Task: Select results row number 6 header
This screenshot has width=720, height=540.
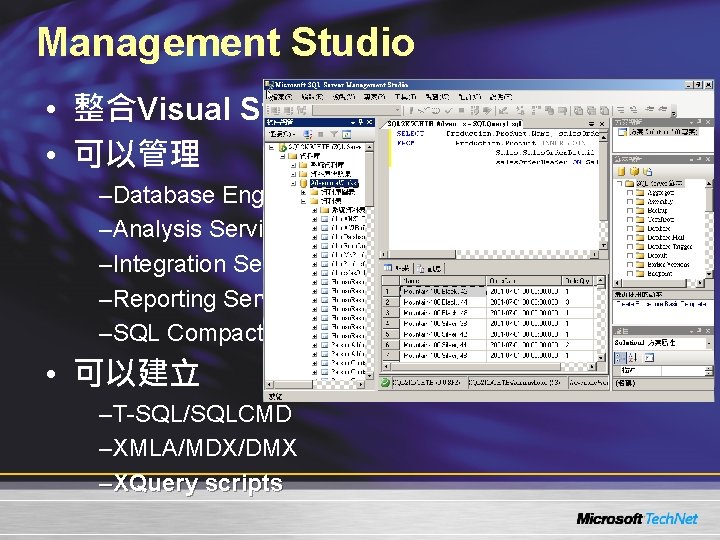Action: [390, 345]
